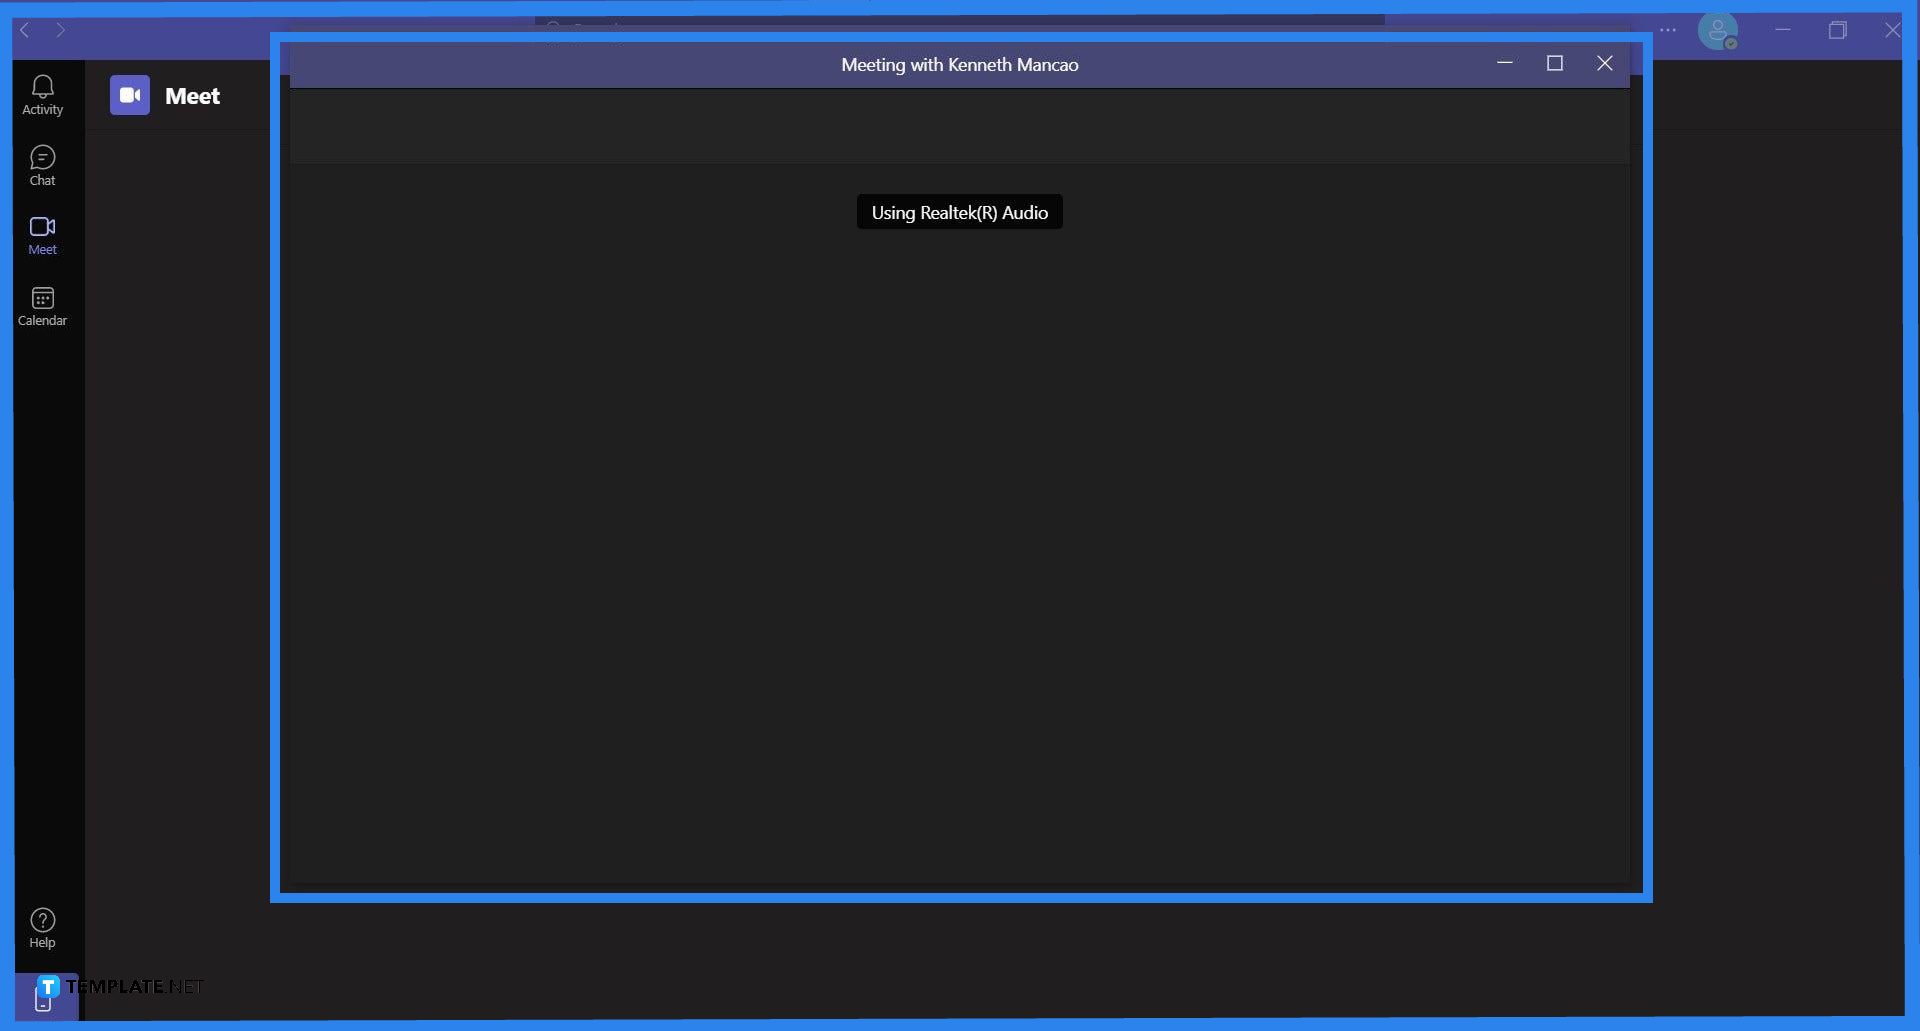Minimize the Meeting with Kenneth Mancao window
Viewport: 1920px width, 1031px height.
click(x=1504, y=63)
